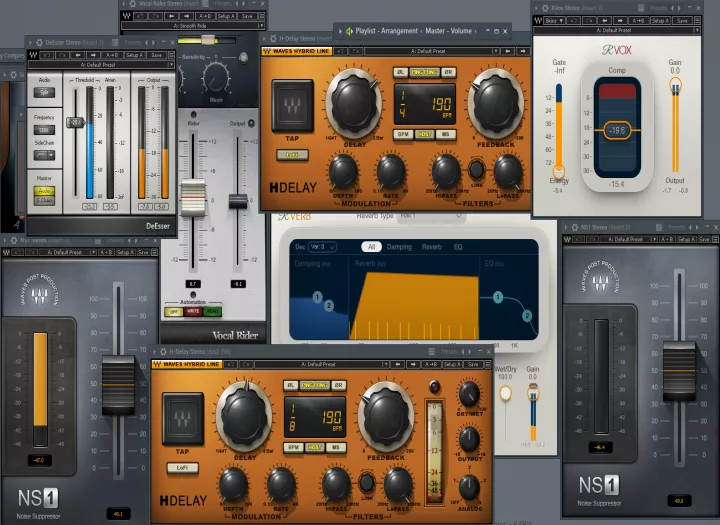Tap the TAP tempo pad on the lower H-Delay
The height and width of the screenshot is (525, 720).
(183, 419)
